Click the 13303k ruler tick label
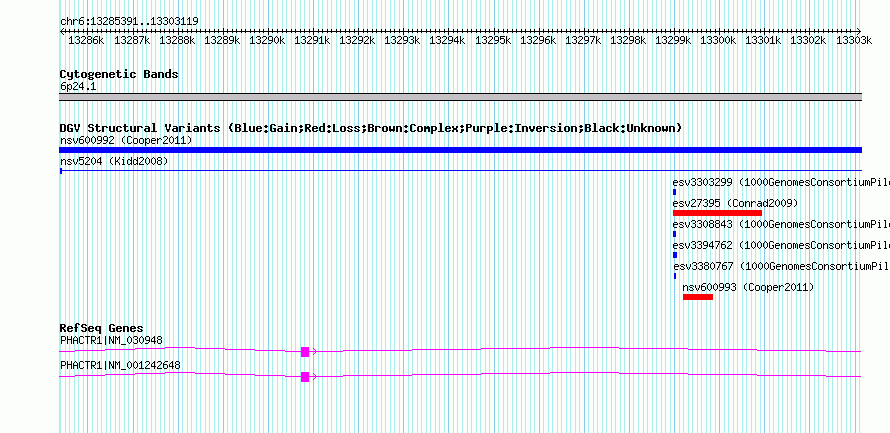 [x=854, y=41]
